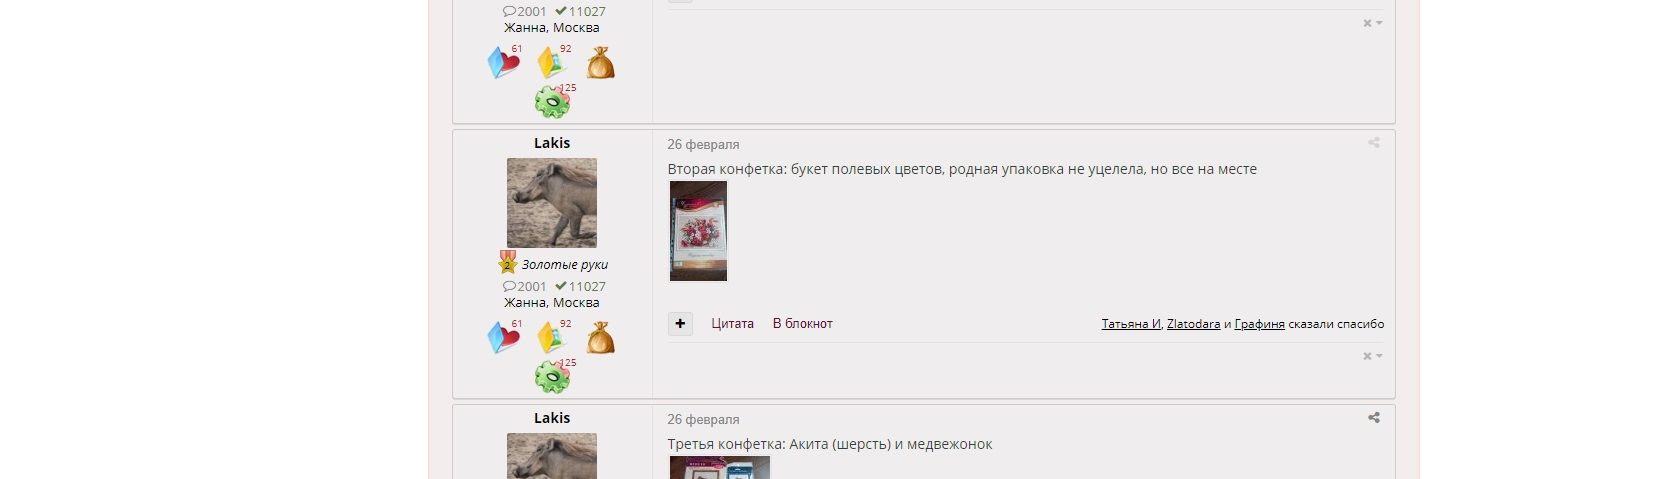Click money bag badge beside the bouquet post
The width and height of the screenshot is (1680, 479).
click(600, 338)
